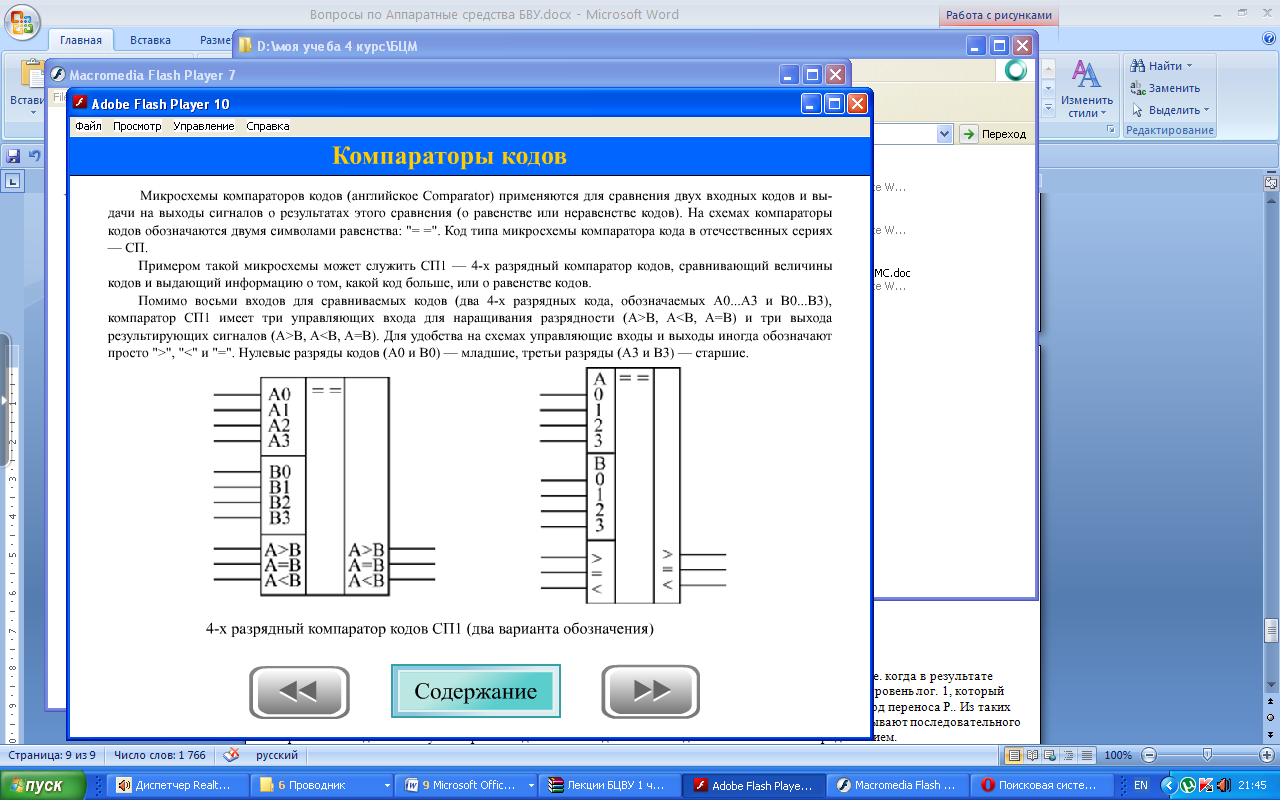Open Изменить стили dropdown in Word
This screenshot has height=800, width=1280.
(1087, 88)
